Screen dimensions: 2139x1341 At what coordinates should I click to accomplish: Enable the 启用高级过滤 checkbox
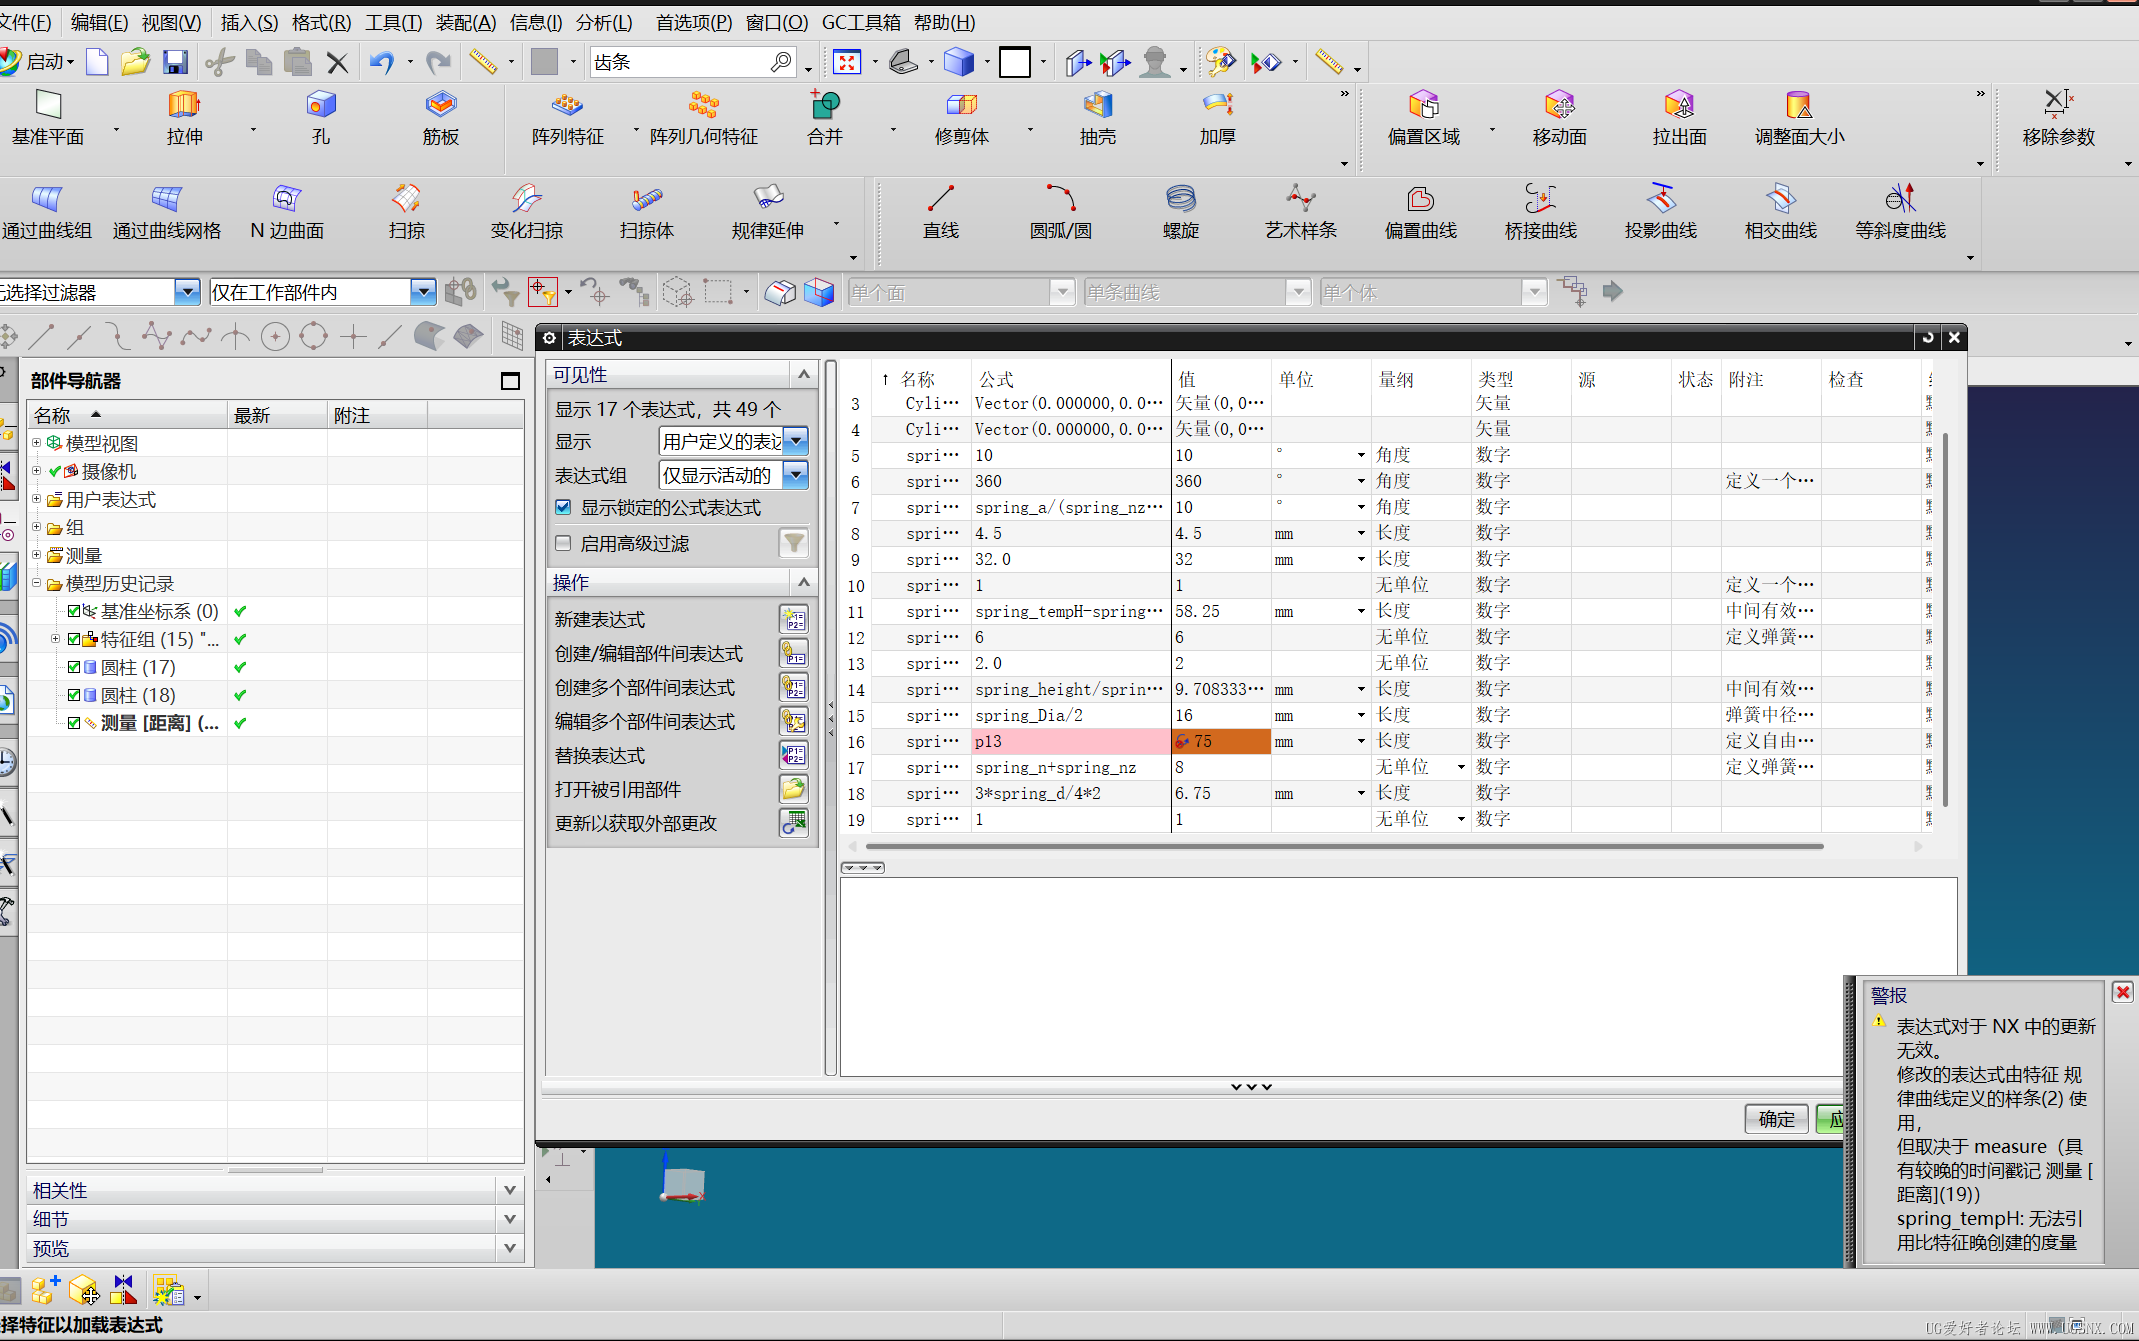click(563, 543)
